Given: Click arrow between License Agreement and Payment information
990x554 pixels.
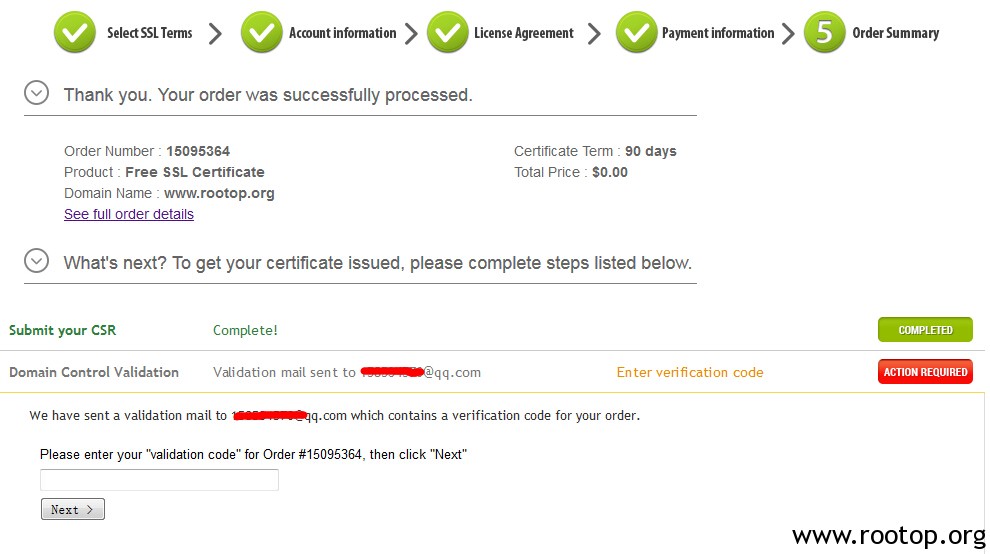Looking at the screenshot, I should (x=593, y=33).
